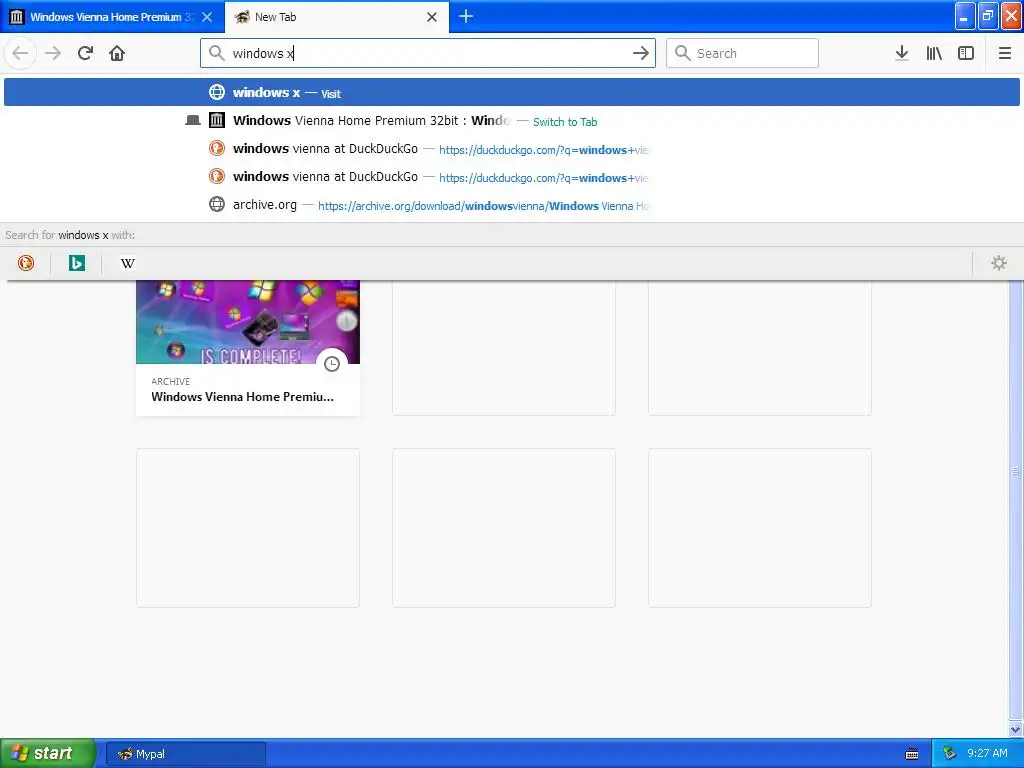
Task: Close the New Tab tab
Action: (x=432, y=17)
